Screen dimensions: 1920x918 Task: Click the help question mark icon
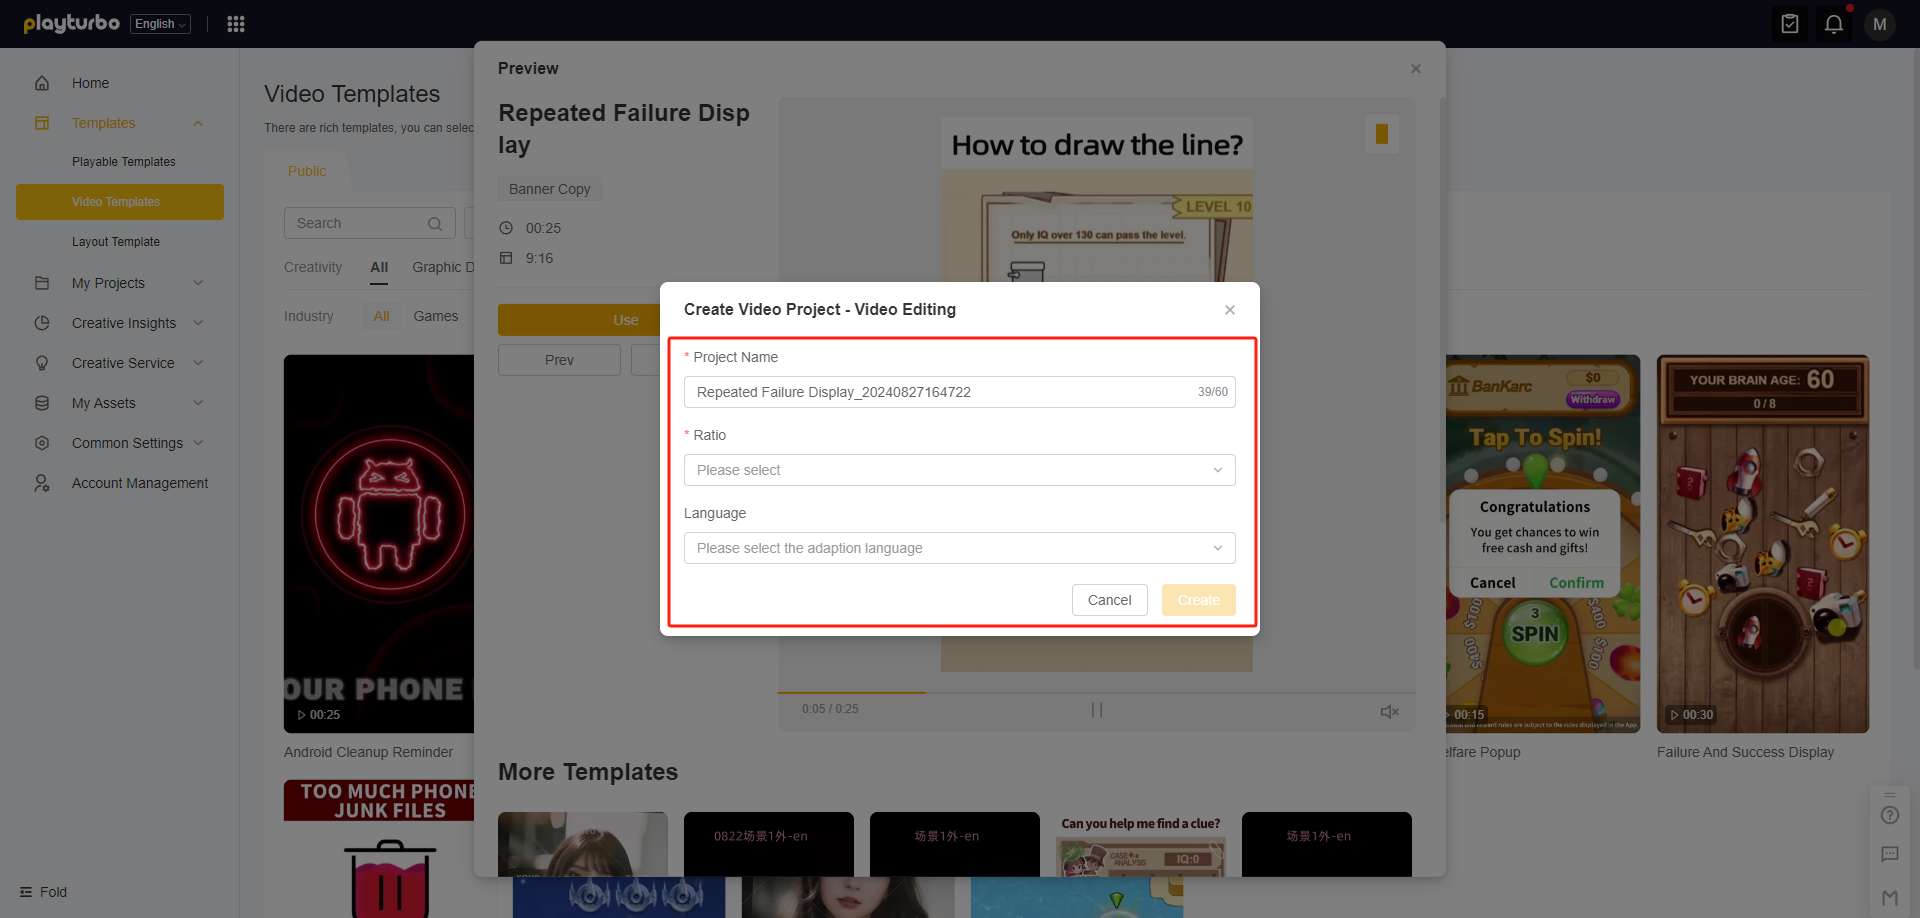tap(1889, 815)
